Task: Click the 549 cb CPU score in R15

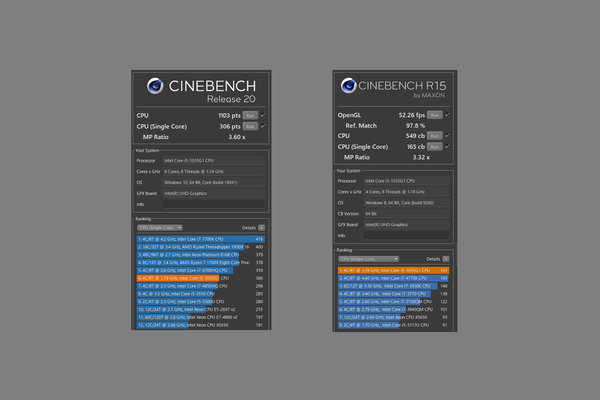Action: [x=415, y=136]
